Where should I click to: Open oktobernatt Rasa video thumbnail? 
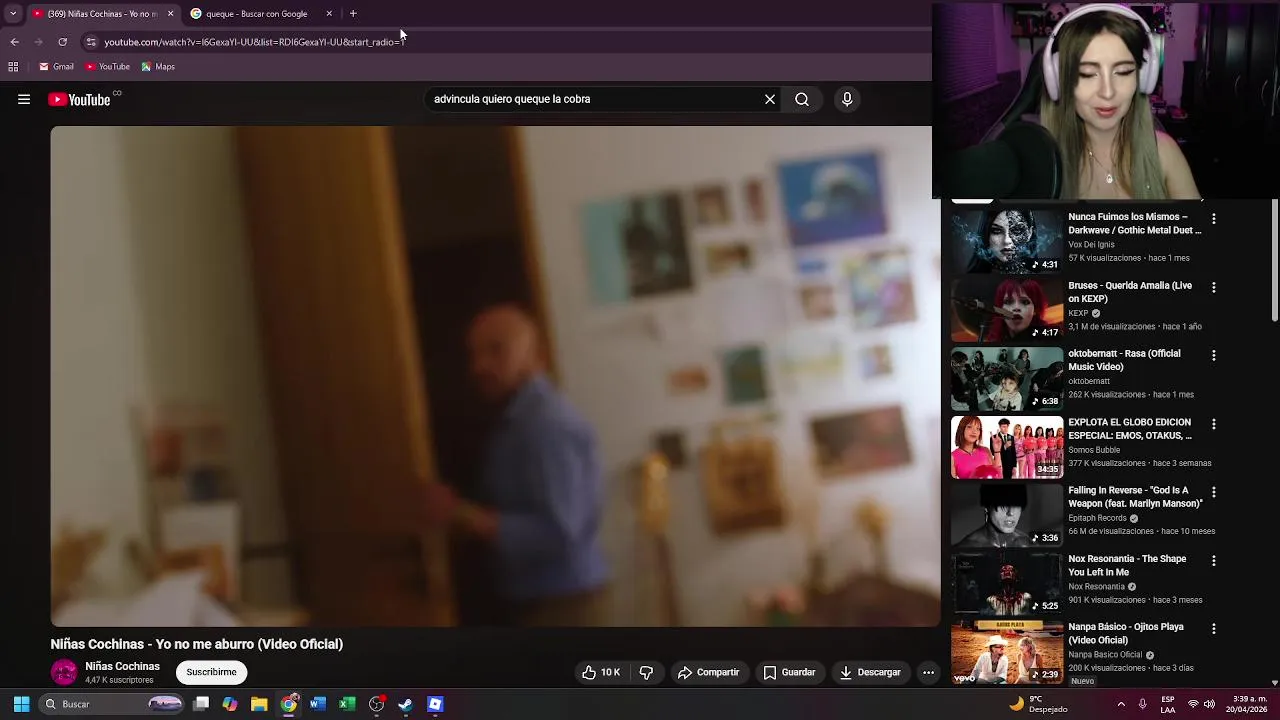1007,378
